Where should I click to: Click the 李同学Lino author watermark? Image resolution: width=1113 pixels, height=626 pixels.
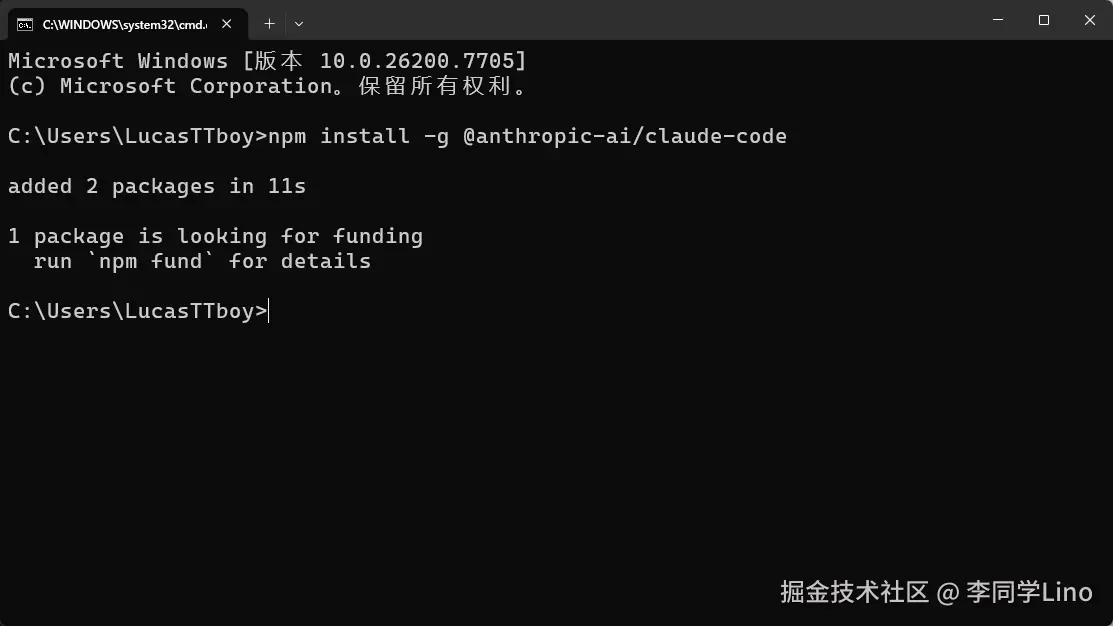1029,592
